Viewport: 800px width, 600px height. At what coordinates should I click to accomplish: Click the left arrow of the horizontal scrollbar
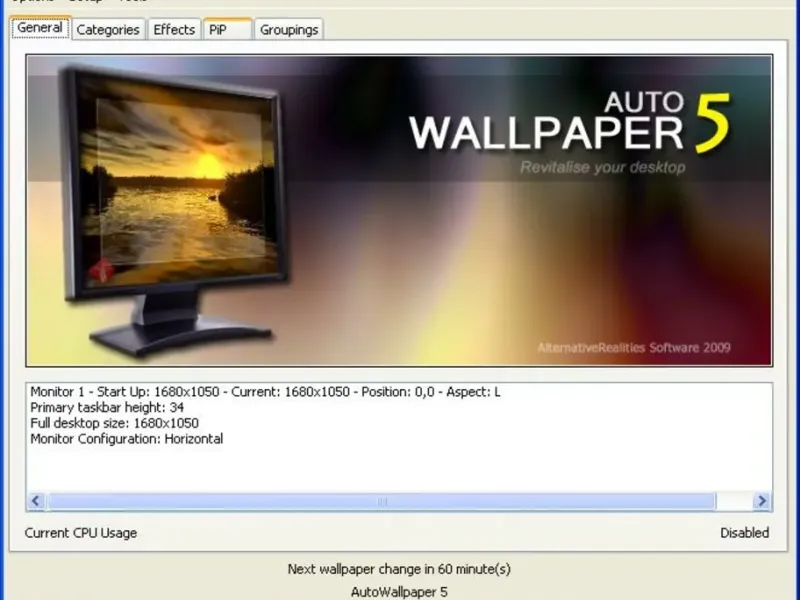point(36,501)
